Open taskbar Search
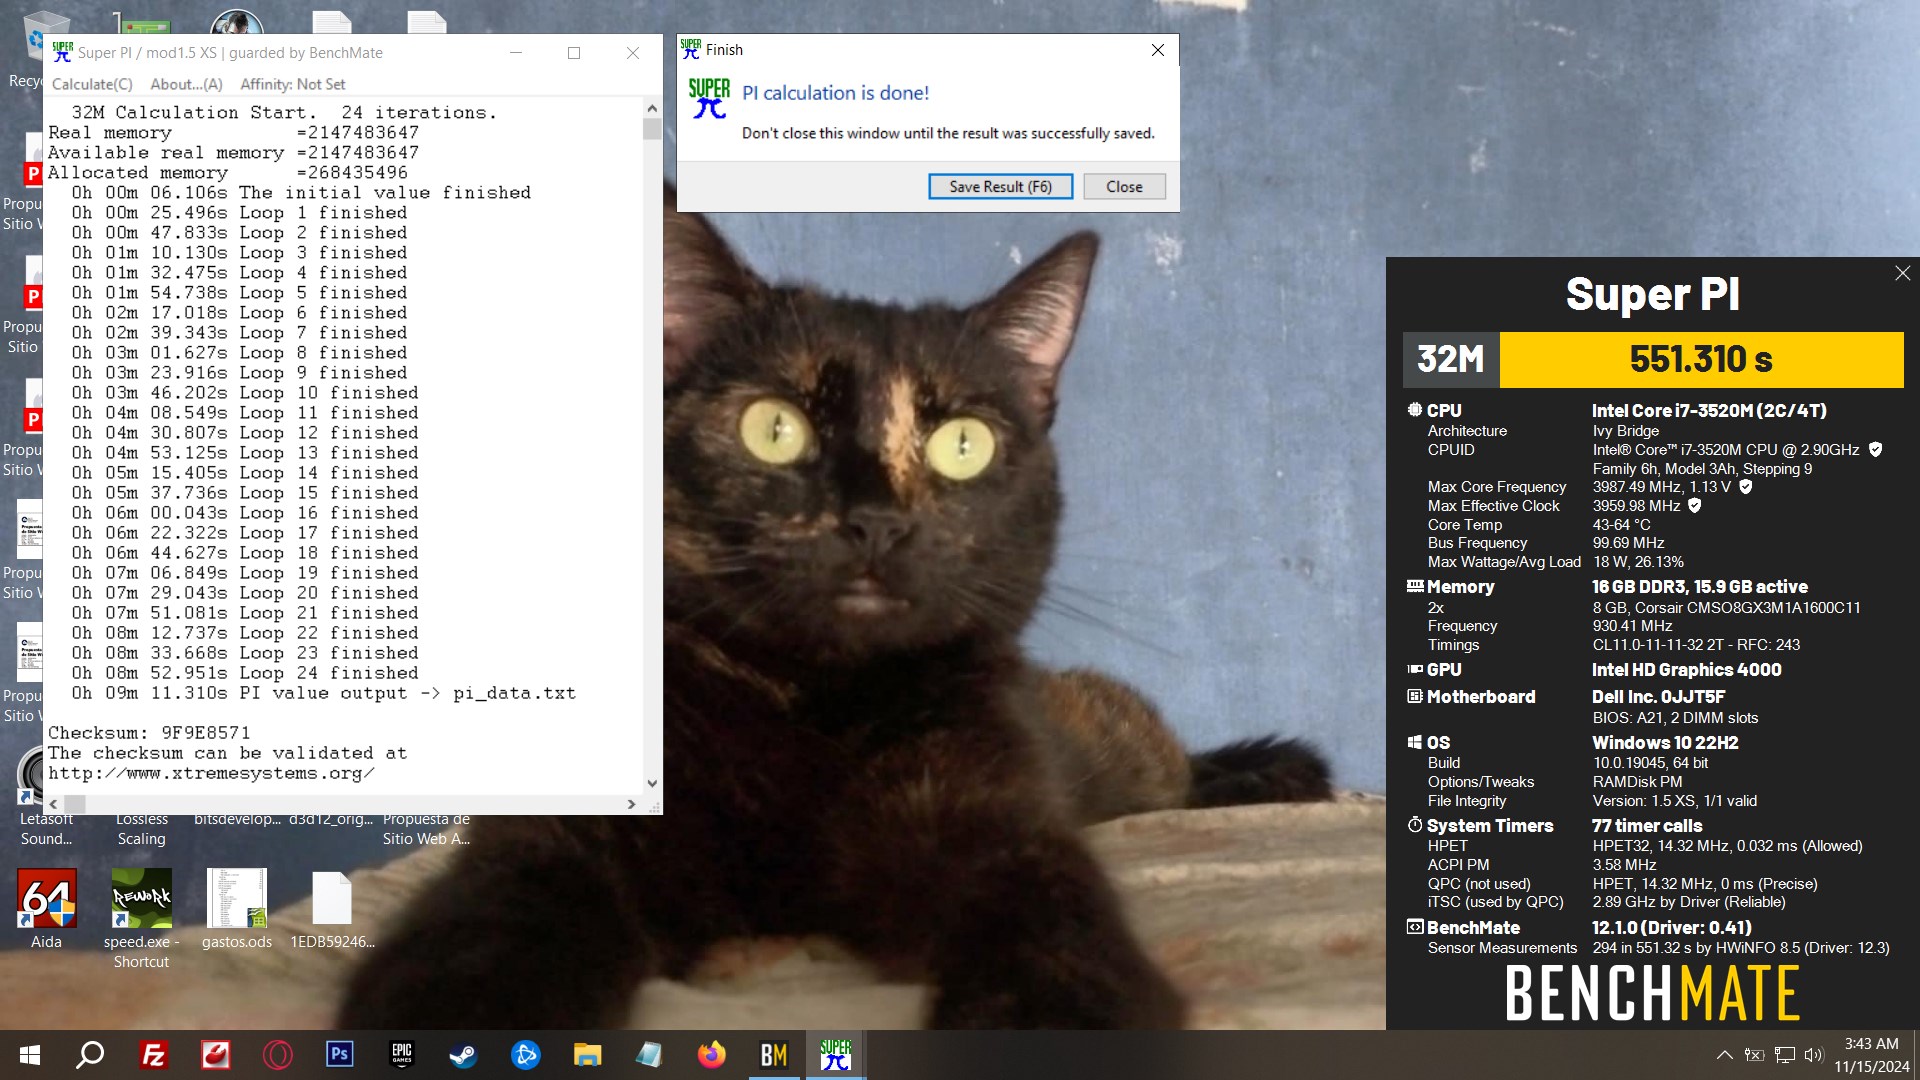Image resolution: width=1920 pixels, height=1080 pixels. 90,1055
